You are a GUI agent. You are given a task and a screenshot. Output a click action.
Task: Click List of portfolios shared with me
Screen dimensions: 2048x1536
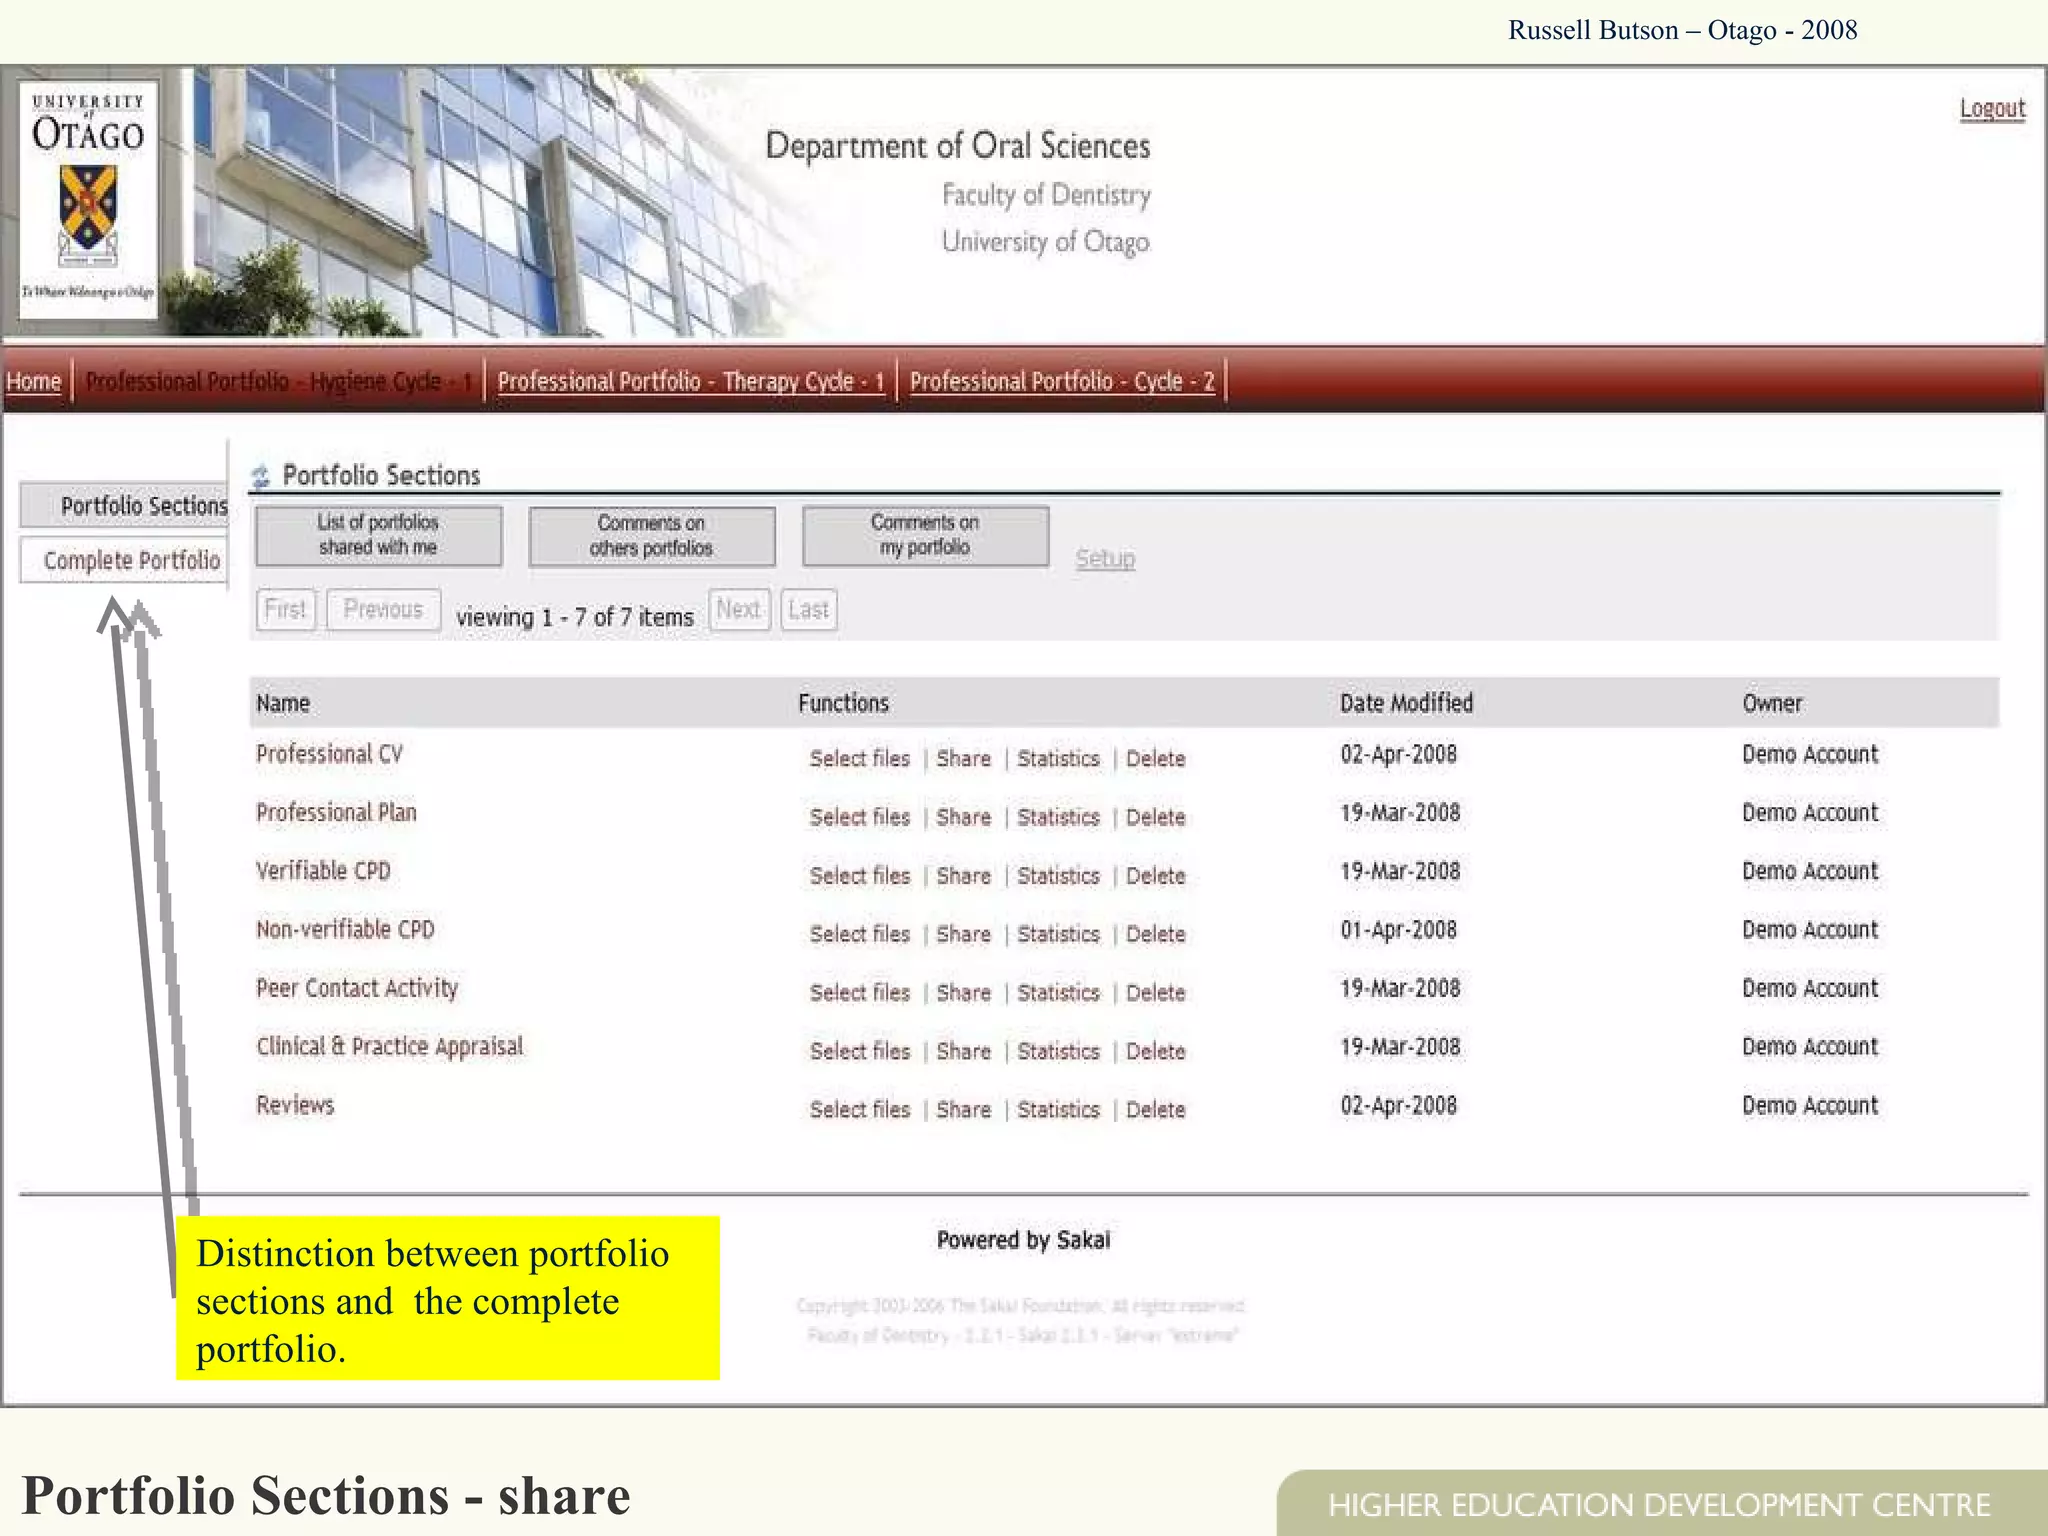click(378, 535)
